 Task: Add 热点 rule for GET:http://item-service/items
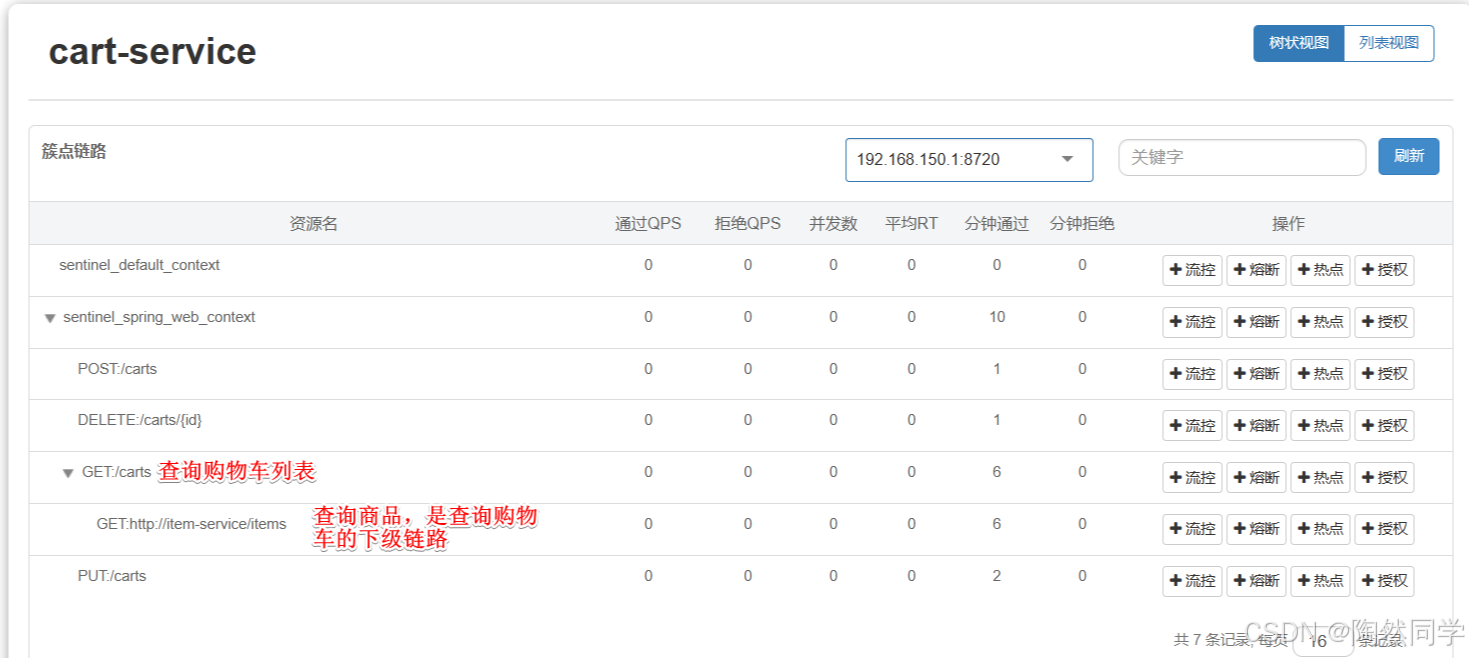(x=1320, y=529)
